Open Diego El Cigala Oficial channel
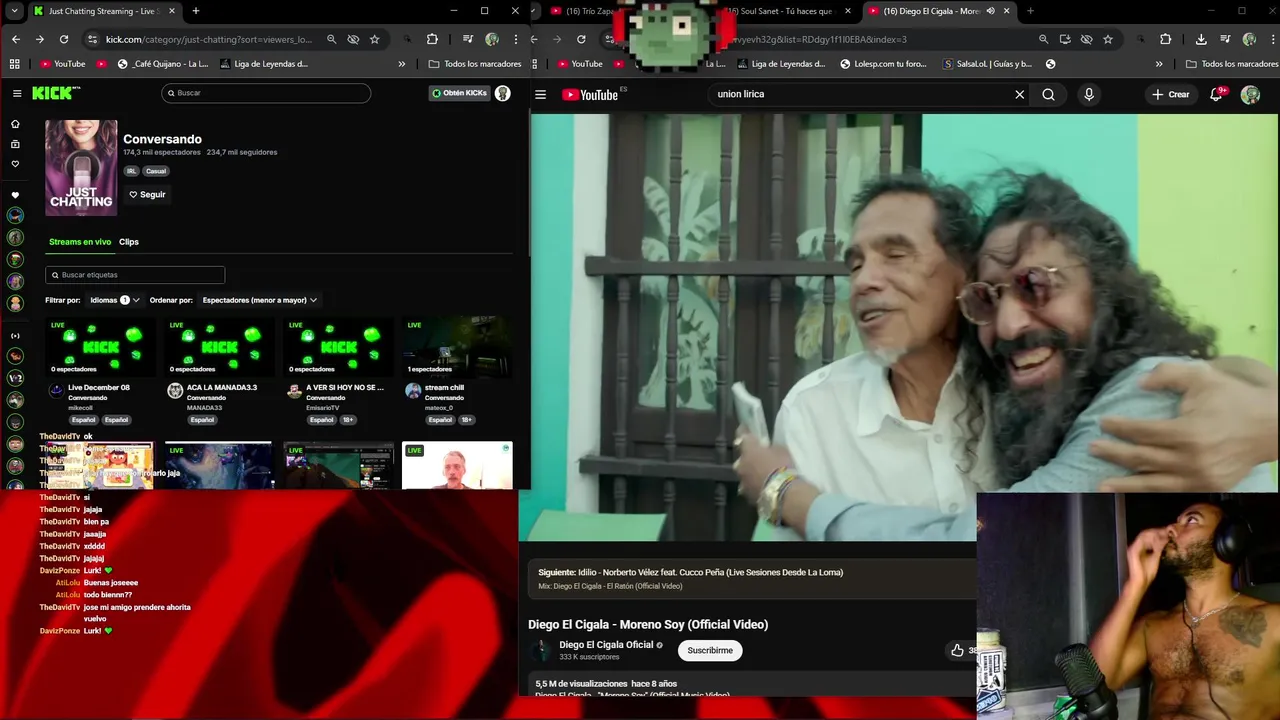 [x=606, y=645]
